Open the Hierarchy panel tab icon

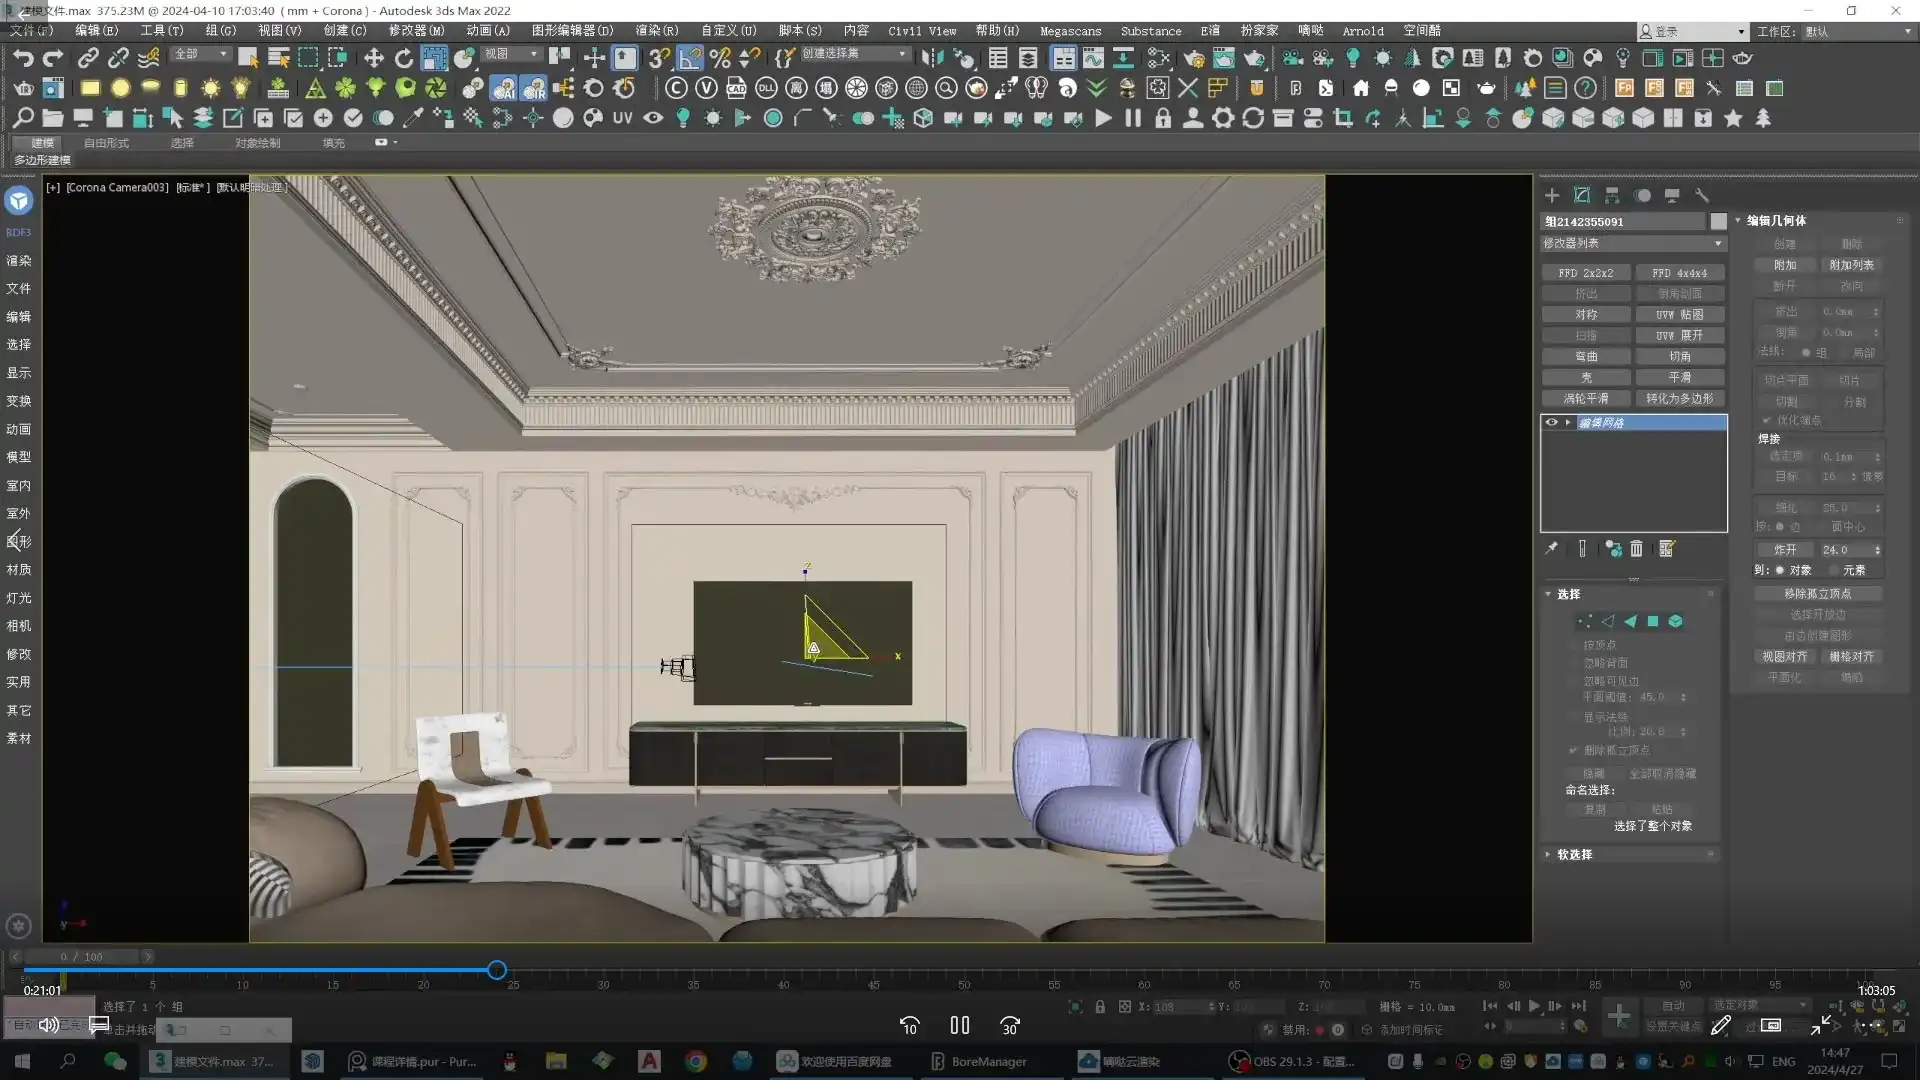(x=1612, y=195)
